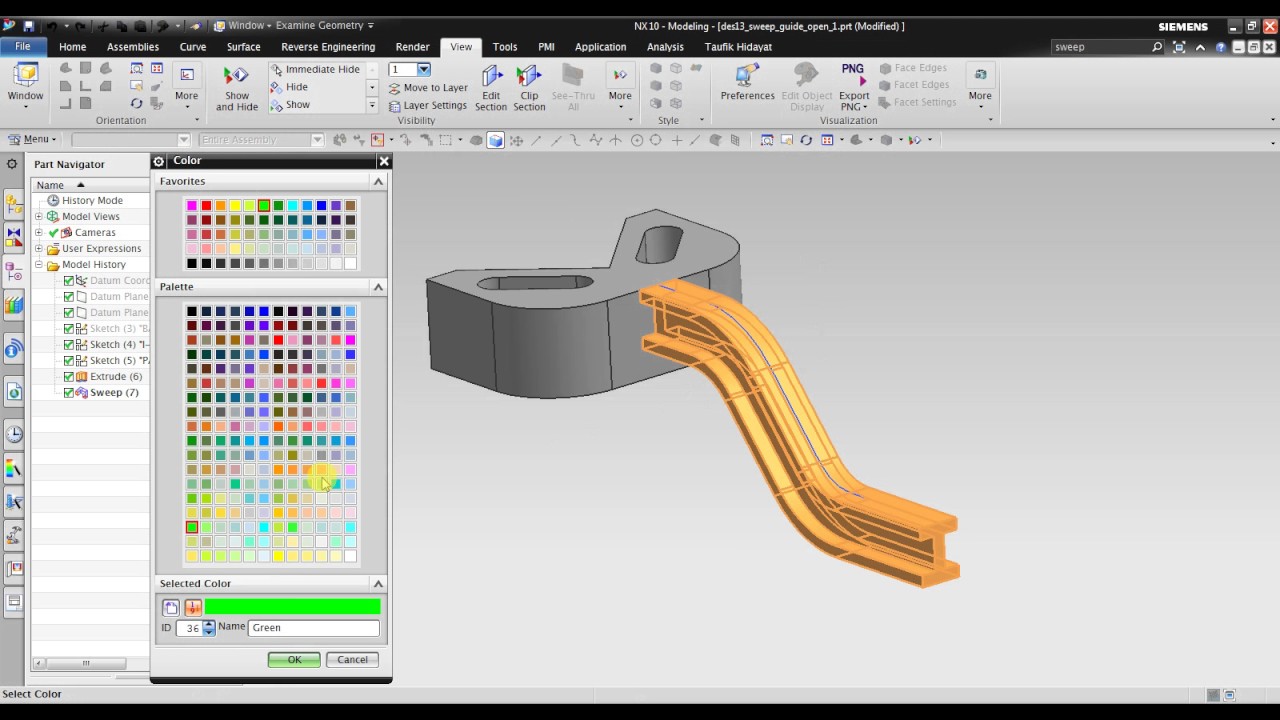This screenshot has width=1280, height=720.
Task: Click the Show command in Visibility
Action: tap(291, 104)
